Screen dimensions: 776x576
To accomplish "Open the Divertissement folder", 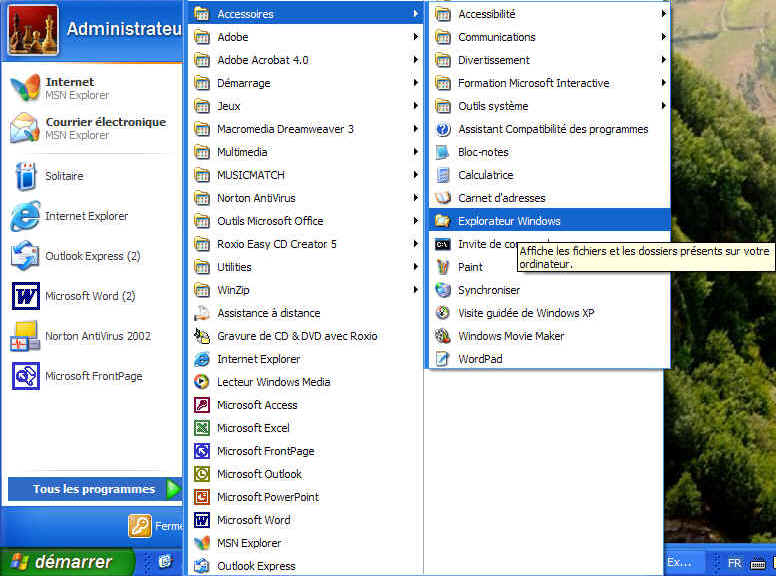I will click(548, 60).
